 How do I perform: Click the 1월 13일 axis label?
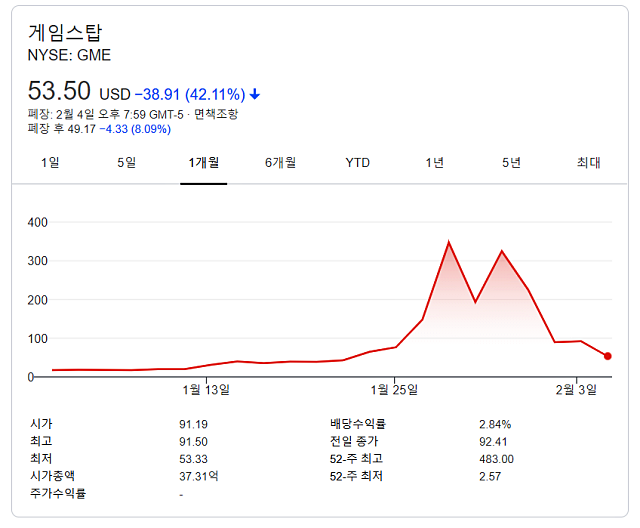[x=206, y=390]
